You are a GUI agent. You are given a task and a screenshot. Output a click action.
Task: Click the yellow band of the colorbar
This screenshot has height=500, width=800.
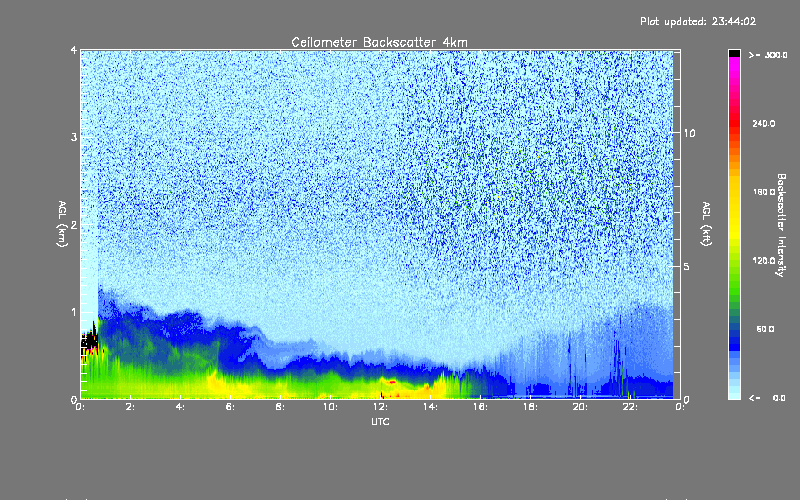coord(734,207)
